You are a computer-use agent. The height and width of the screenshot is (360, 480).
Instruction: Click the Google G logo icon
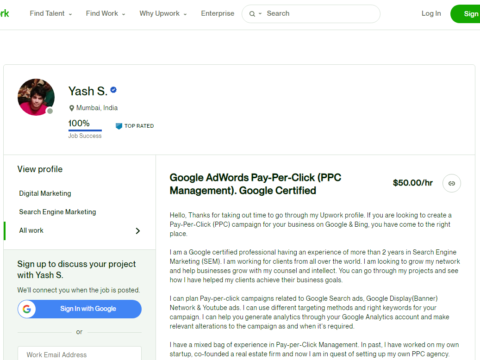tap(27, 309)
